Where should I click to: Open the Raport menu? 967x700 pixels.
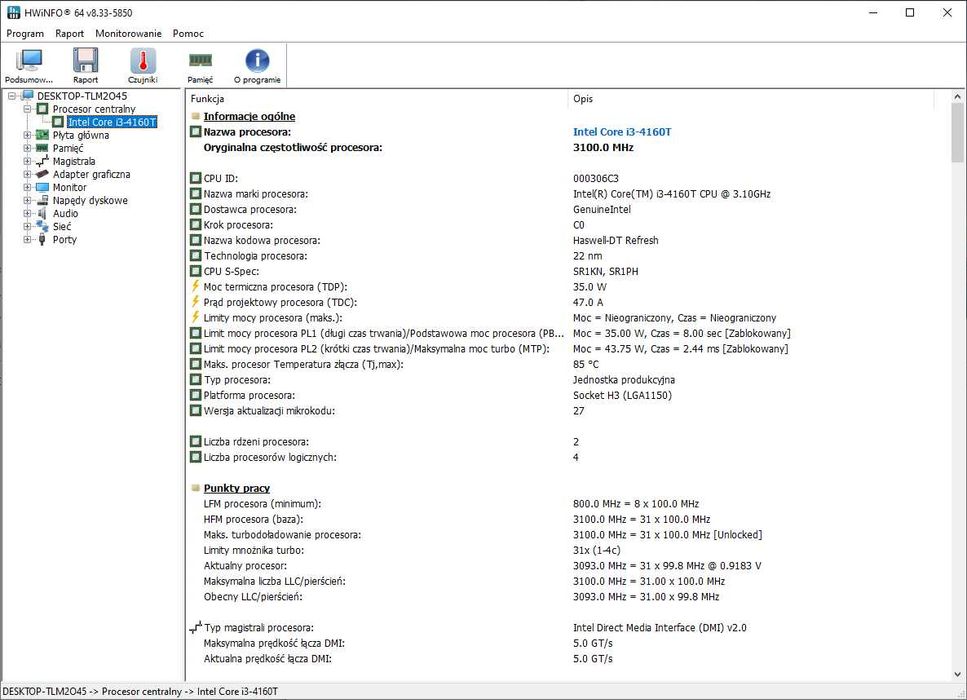coord(70,33)
